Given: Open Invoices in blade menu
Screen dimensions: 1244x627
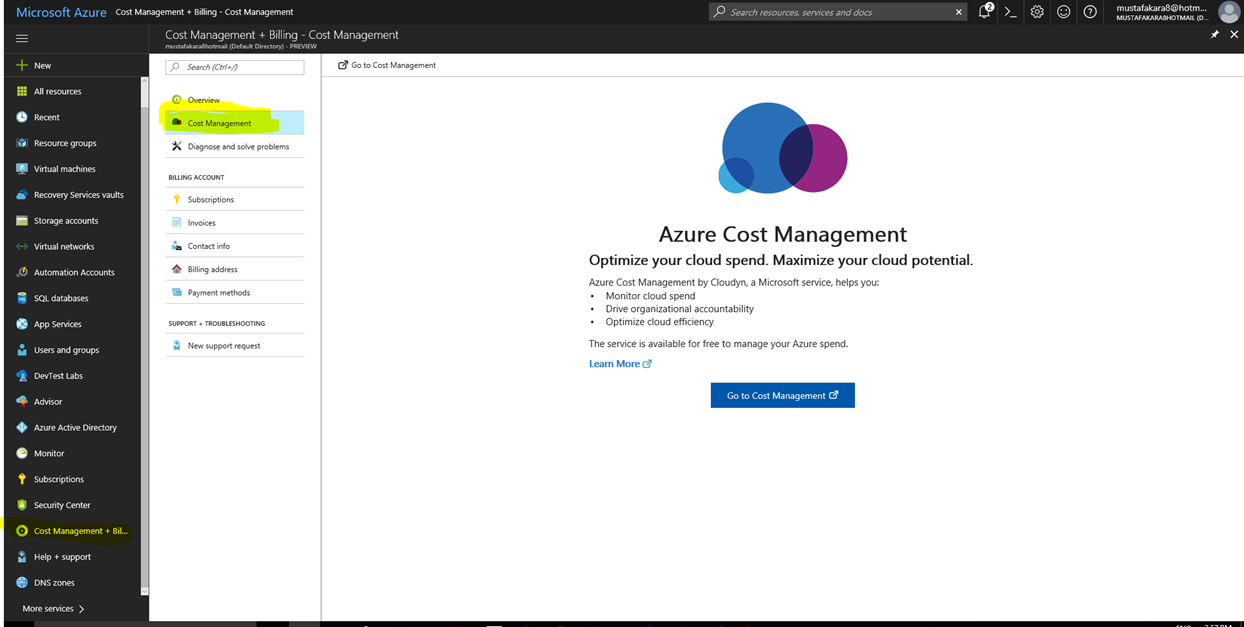Looking at the screenshot, I should pos(235,223).
